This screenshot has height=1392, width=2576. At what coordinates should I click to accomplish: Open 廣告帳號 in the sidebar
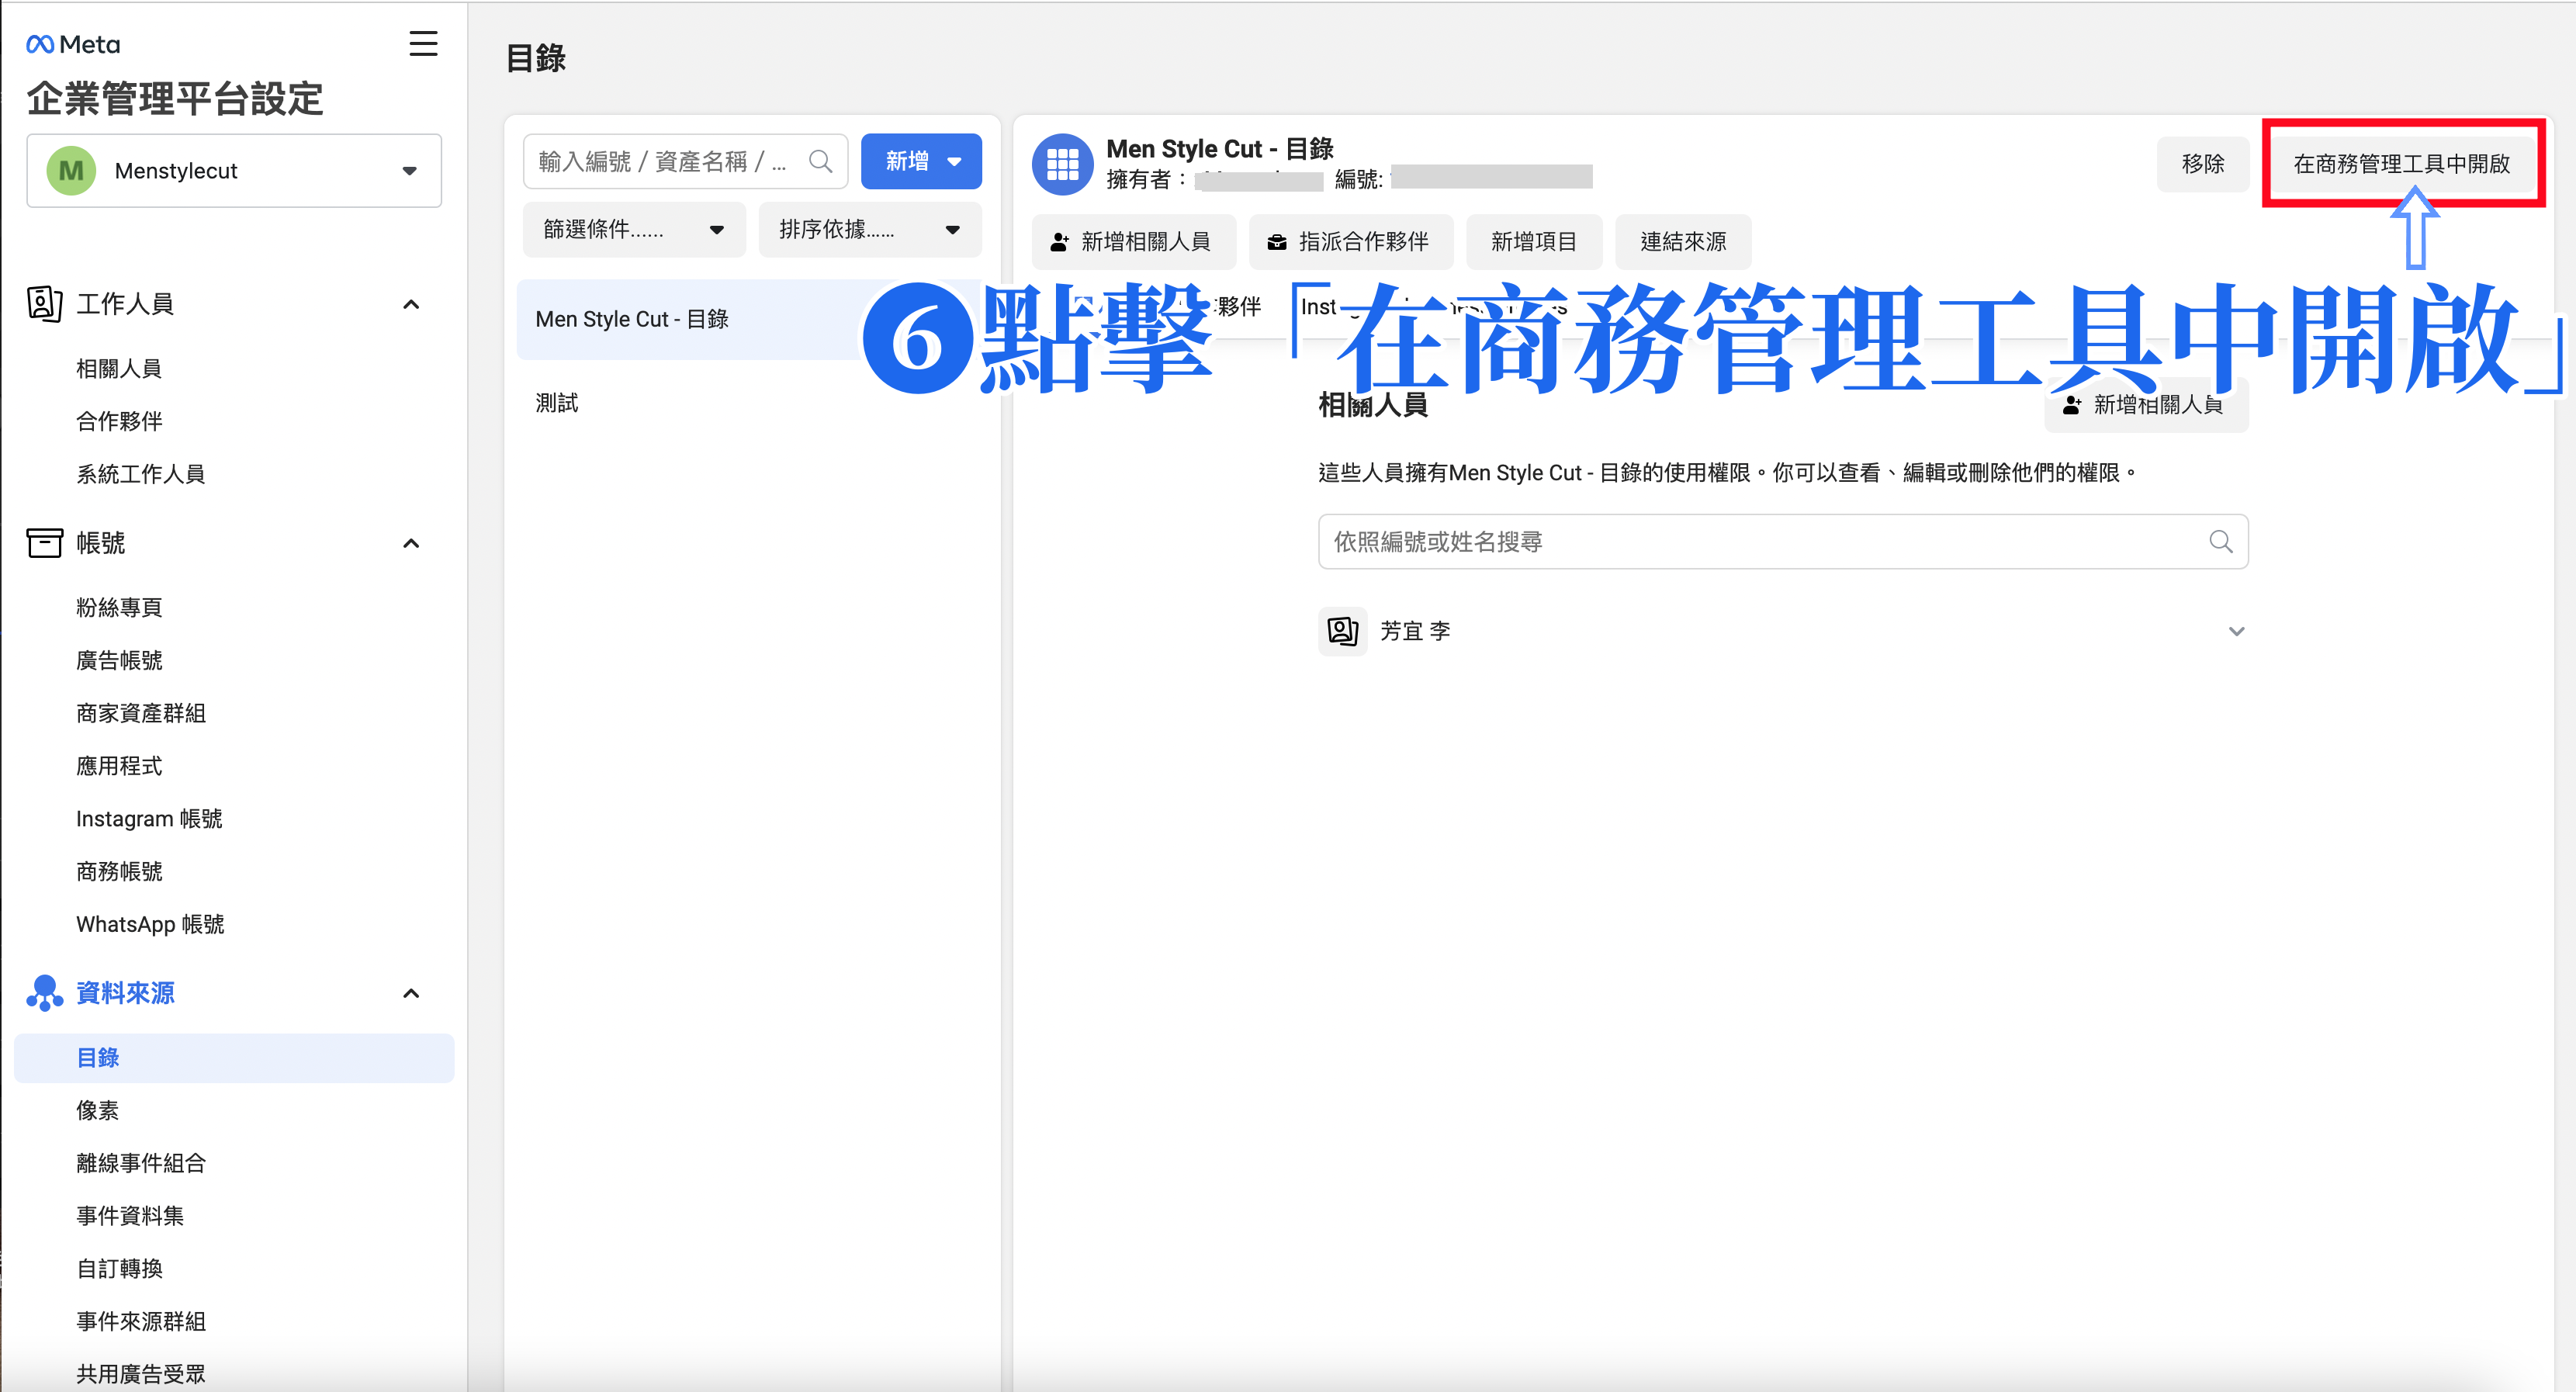click(119, 660)
